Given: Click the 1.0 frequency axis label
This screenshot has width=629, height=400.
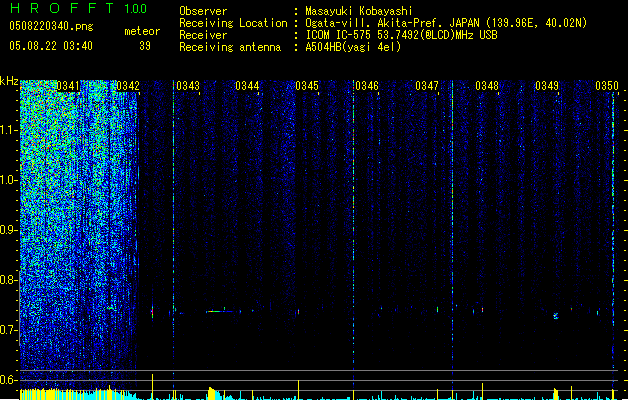Looking at the screenshot, I should click(8, 180).
